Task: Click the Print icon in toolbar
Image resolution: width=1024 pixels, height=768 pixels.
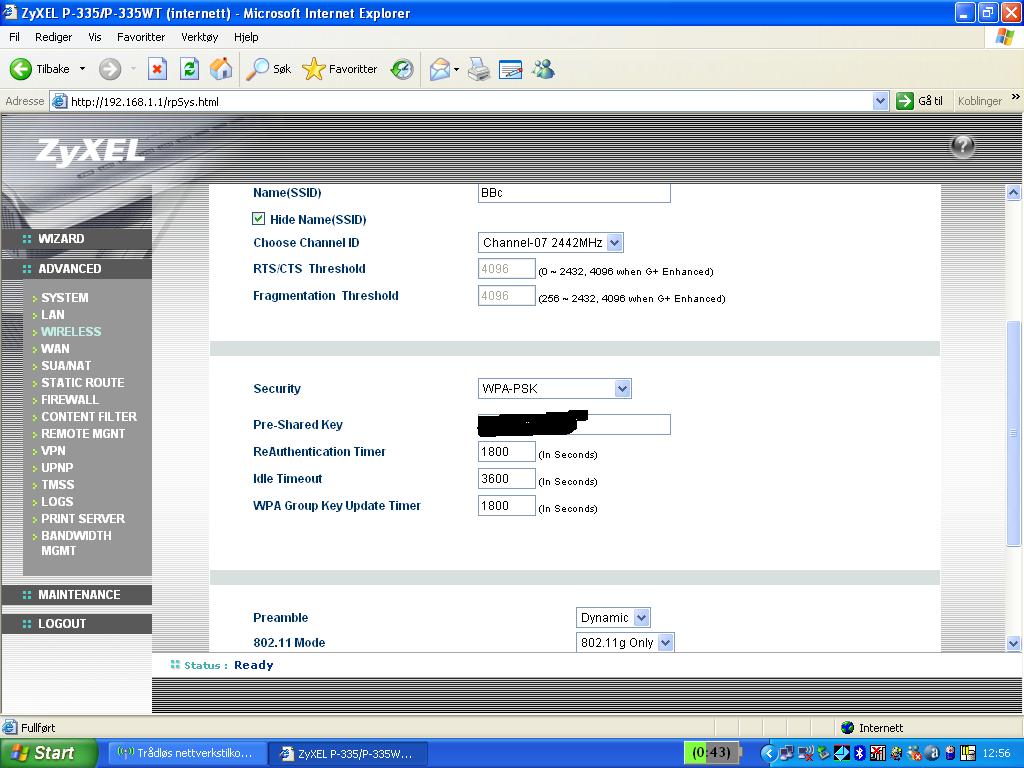Action: point(479,69)
